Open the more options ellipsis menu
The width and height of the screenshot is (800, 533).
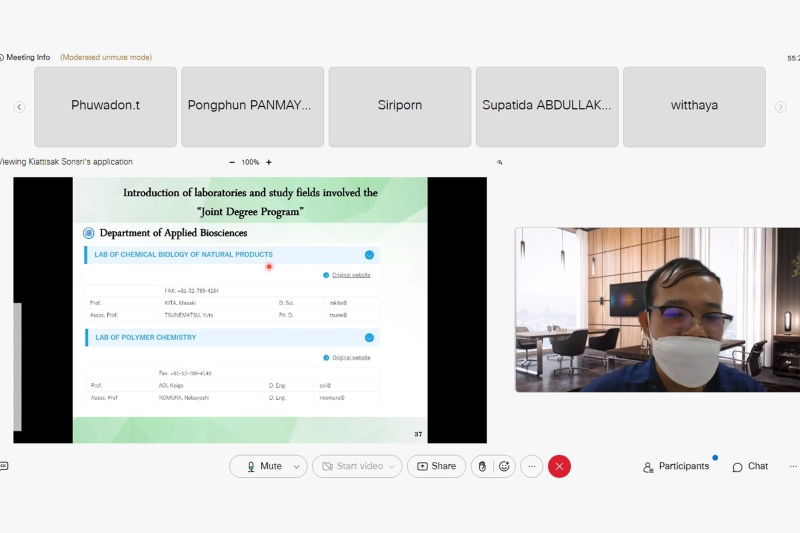pos(532,466)
